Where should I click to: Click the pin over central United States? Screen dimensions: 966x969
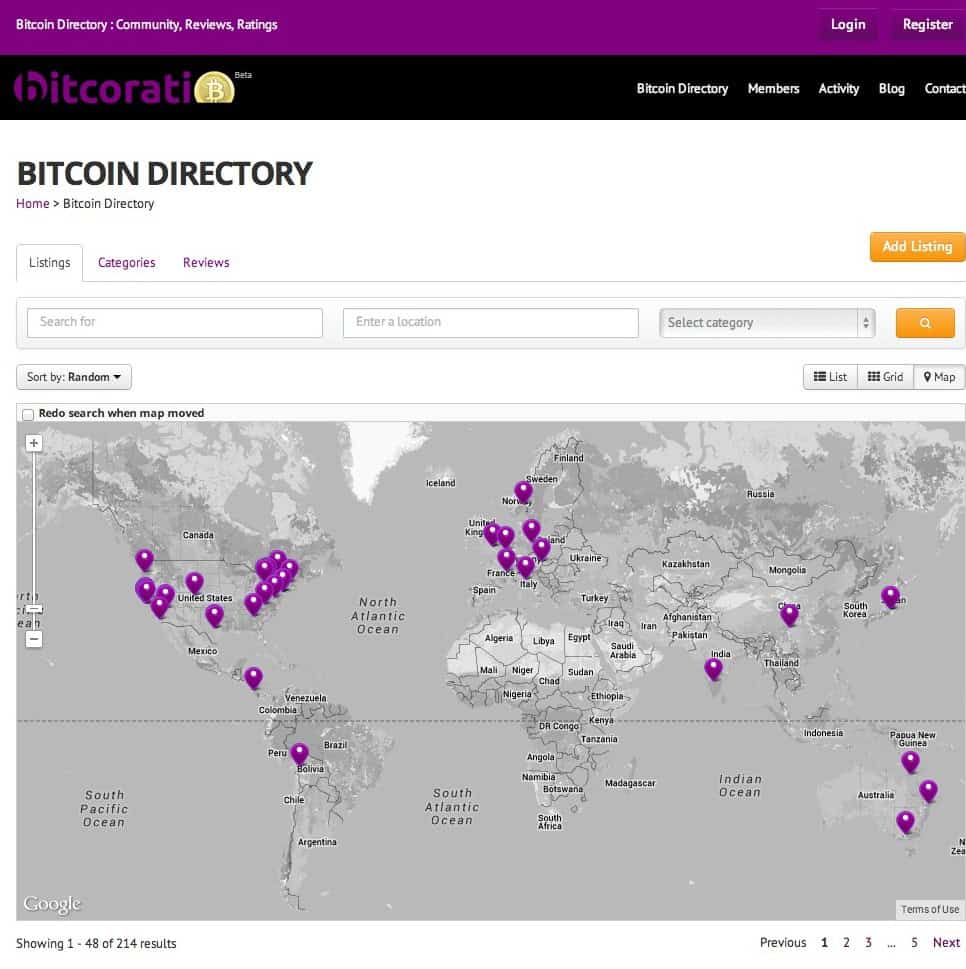pos(195,582)
